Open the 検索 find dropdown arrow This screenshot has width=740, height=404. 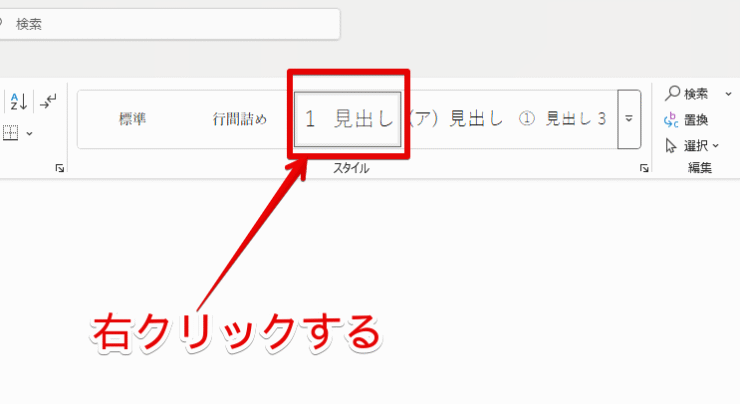click(x=728, y=94)
